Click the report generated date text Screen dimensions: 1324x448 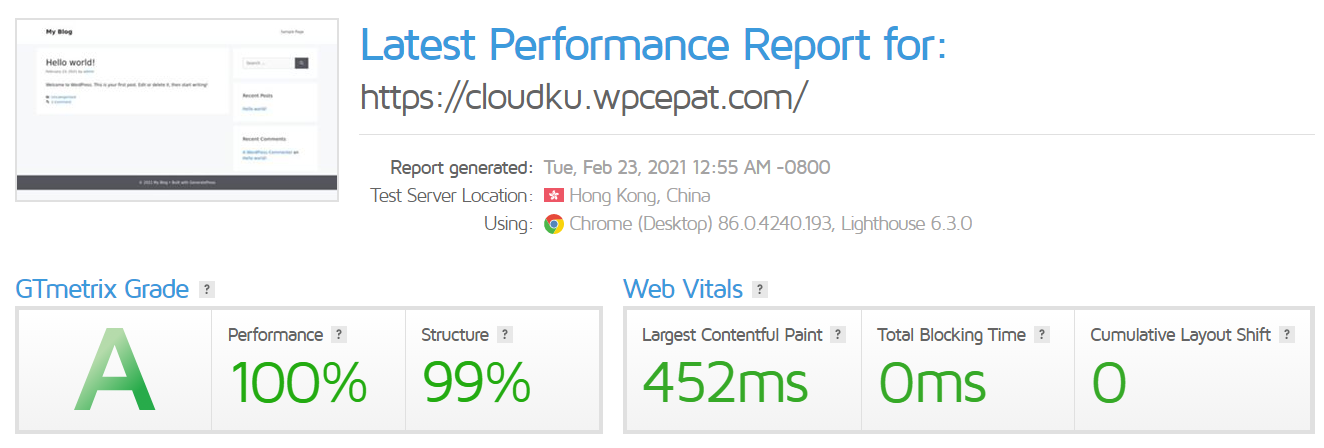click(686, 167)
